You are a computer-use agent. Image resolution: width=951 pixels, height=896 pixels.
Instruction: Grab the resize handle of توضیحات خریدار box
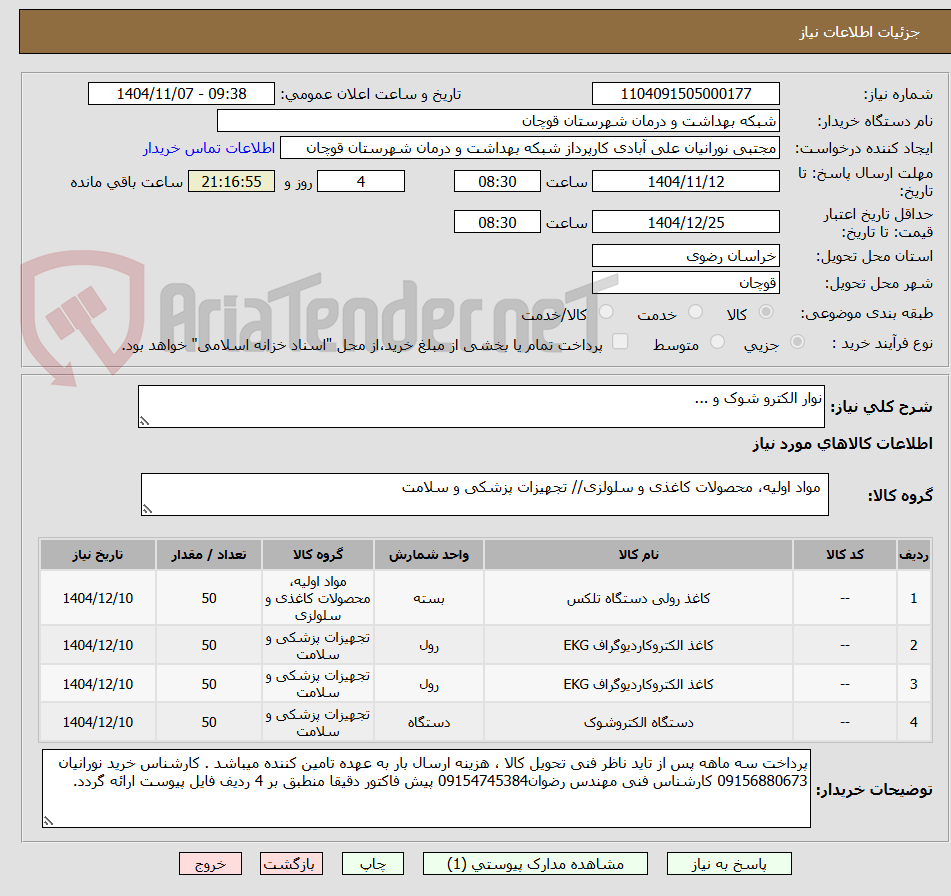[x=49, y=821]
